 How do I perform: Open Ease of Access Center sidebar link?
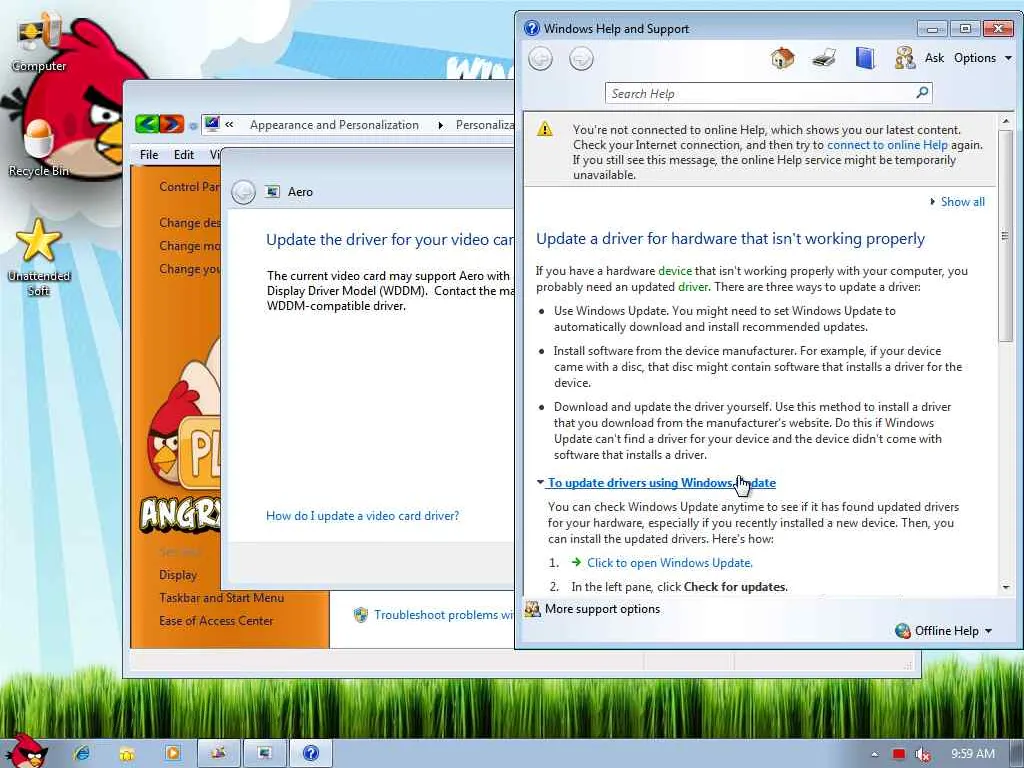tap(216, 621)
